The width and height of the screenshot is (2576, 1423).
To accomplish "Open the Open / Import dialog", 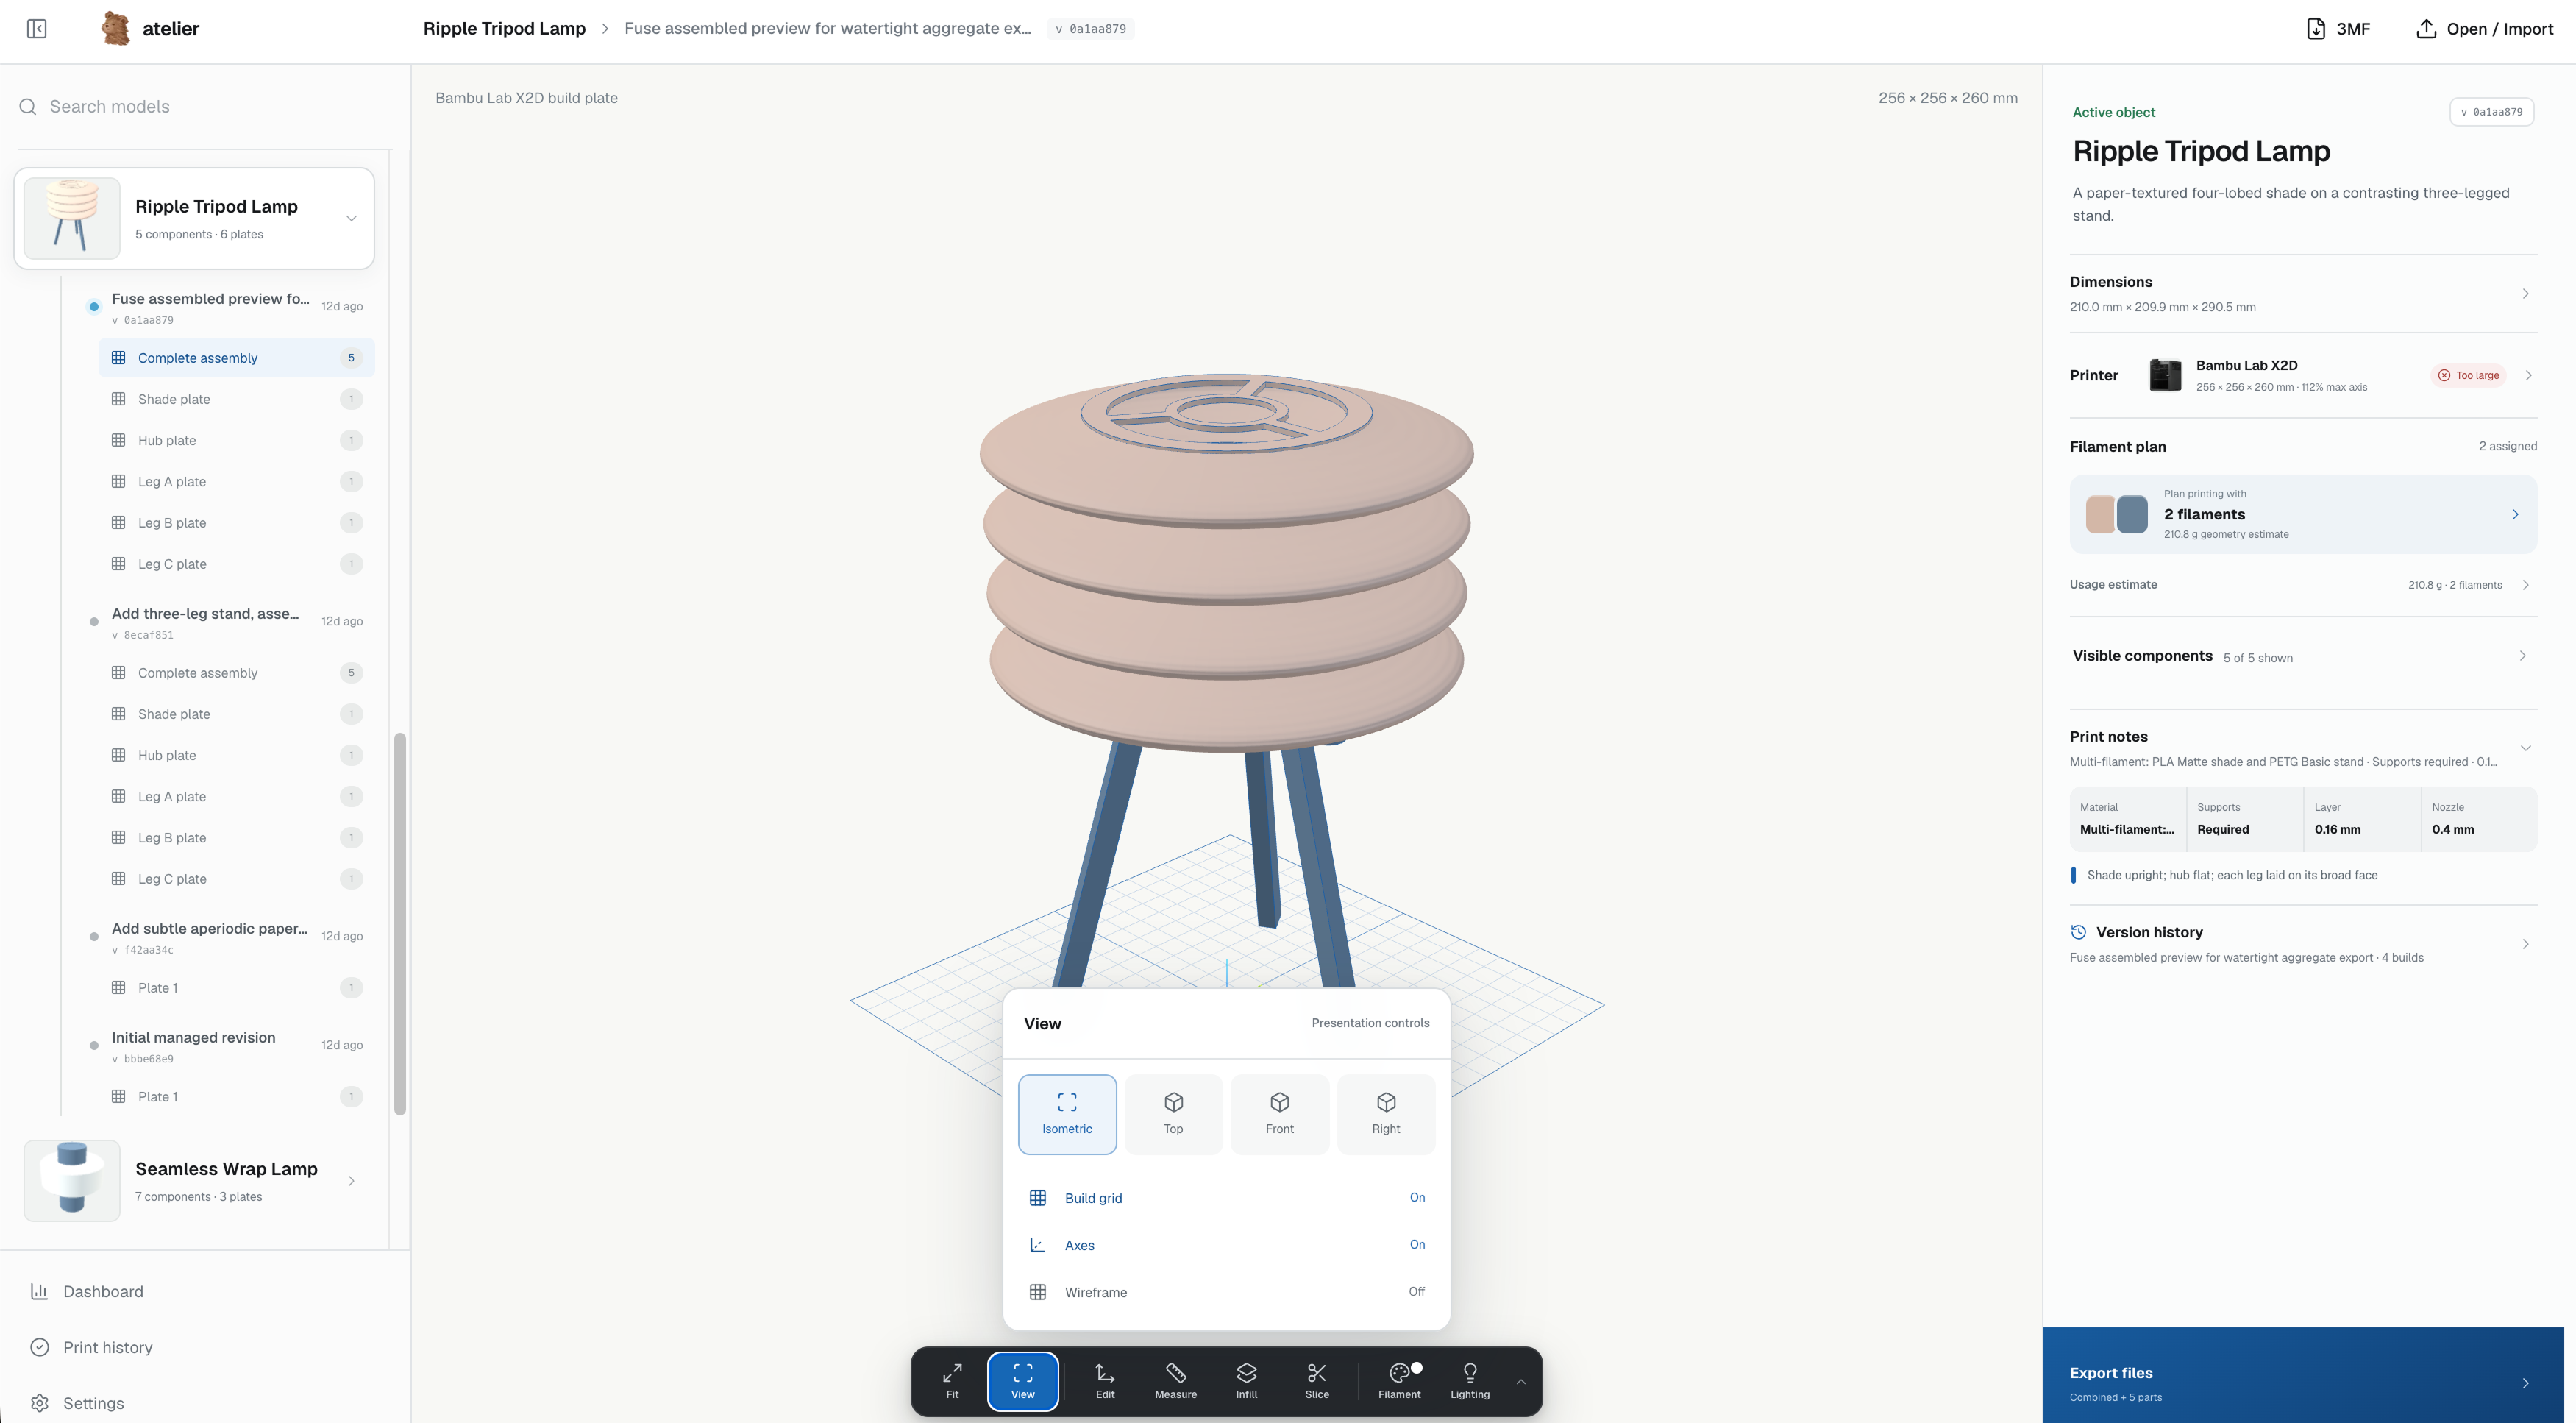I will [2484, 28].
